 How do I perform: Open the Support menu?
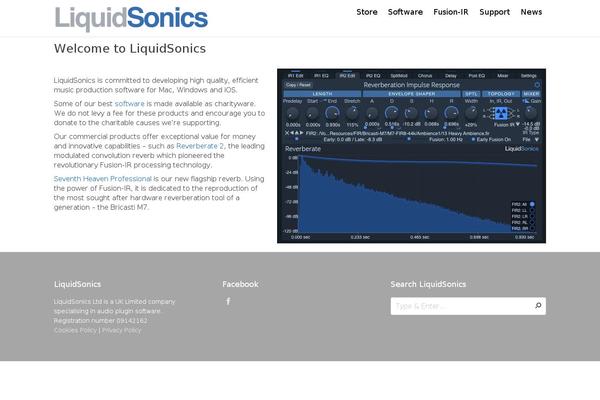(494, 12)
